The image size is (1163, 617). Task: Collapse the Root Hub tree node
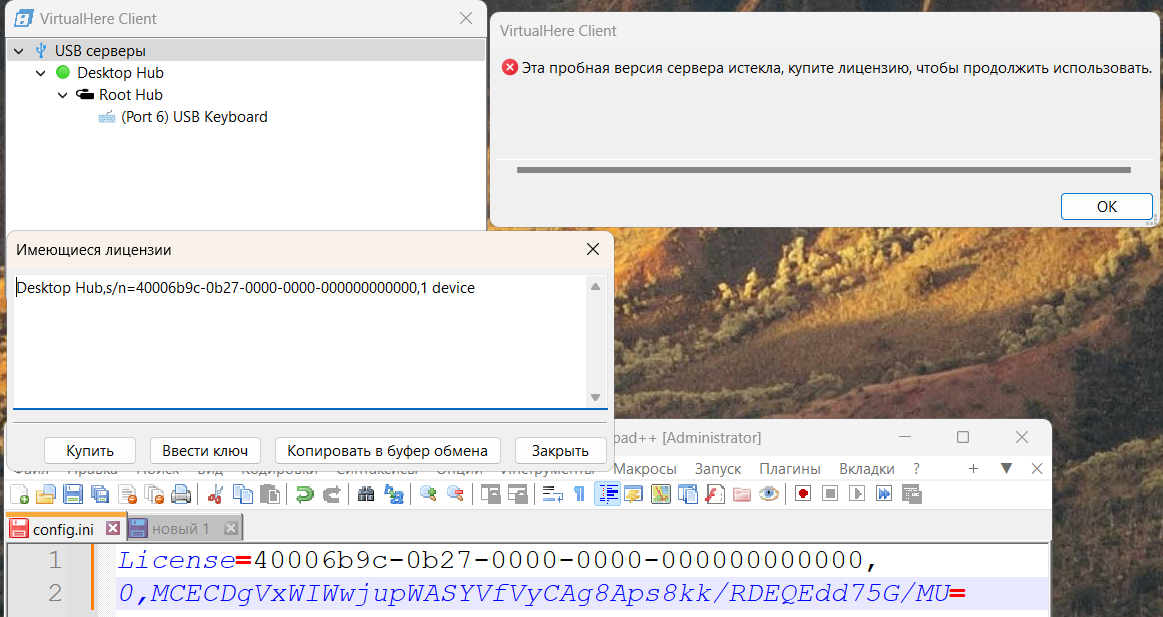[x=62, y=95]
